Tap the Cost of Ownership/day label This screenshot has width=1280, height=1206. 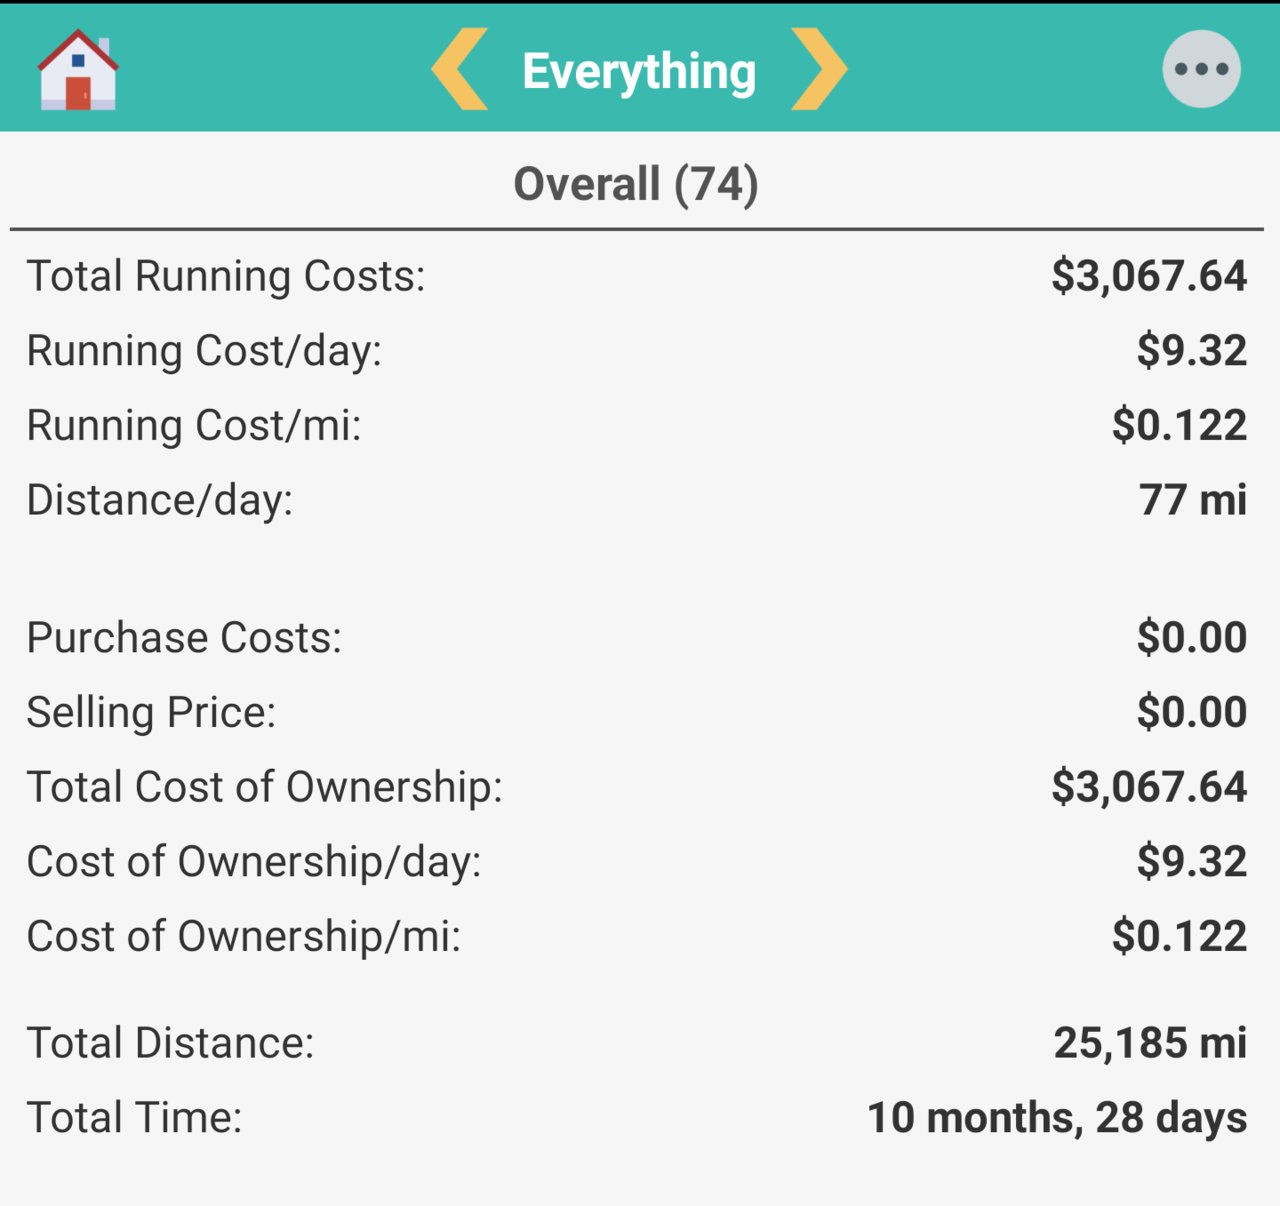(x=254, y=862)
